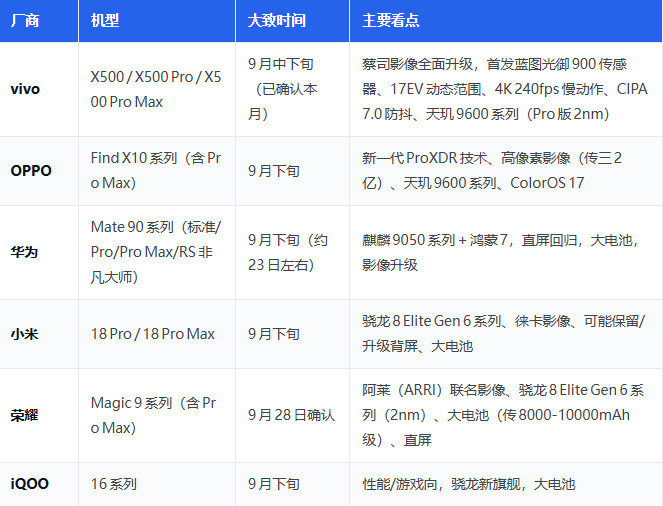Image resolution: width=663 pixels, height=506 pixels.
Task: Select the 荣耀 manufacturer cell
Action: point(39,416)
